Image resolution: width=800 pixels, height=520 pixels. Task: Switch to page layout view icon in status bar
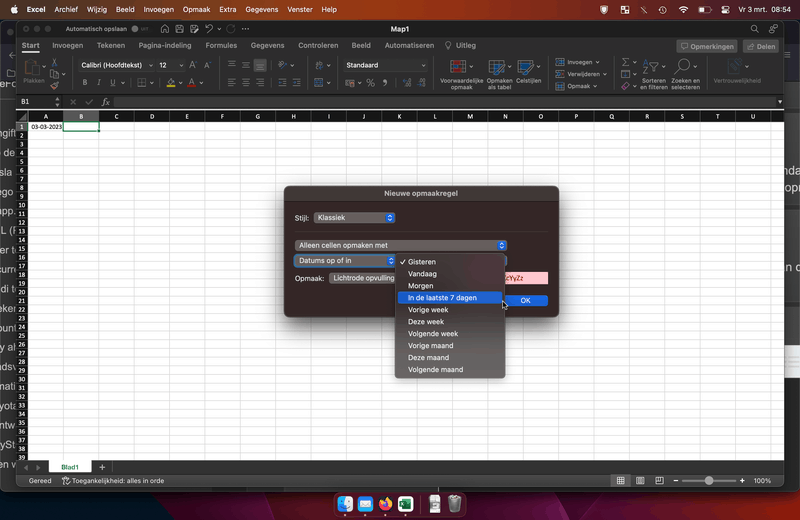coord(640,481)
